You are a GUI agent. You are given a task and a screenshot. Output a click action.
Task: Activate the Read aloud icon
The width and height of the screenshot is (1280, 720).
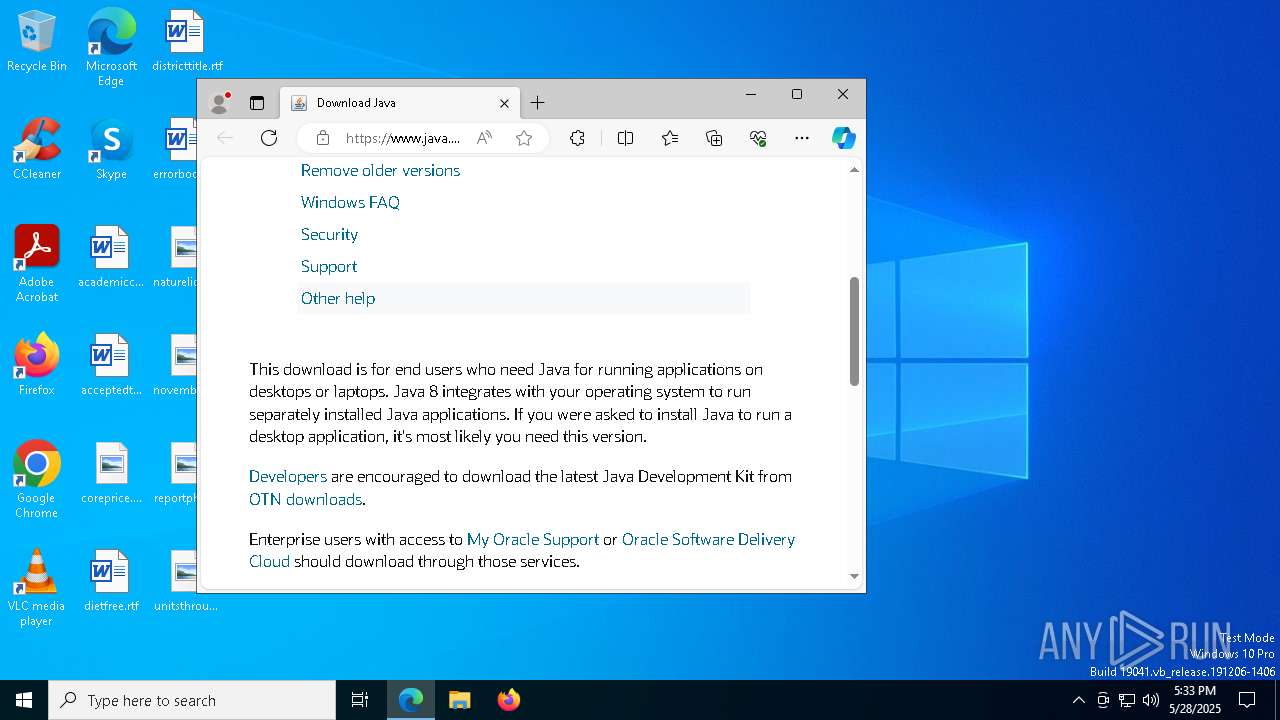coord(484,138)
